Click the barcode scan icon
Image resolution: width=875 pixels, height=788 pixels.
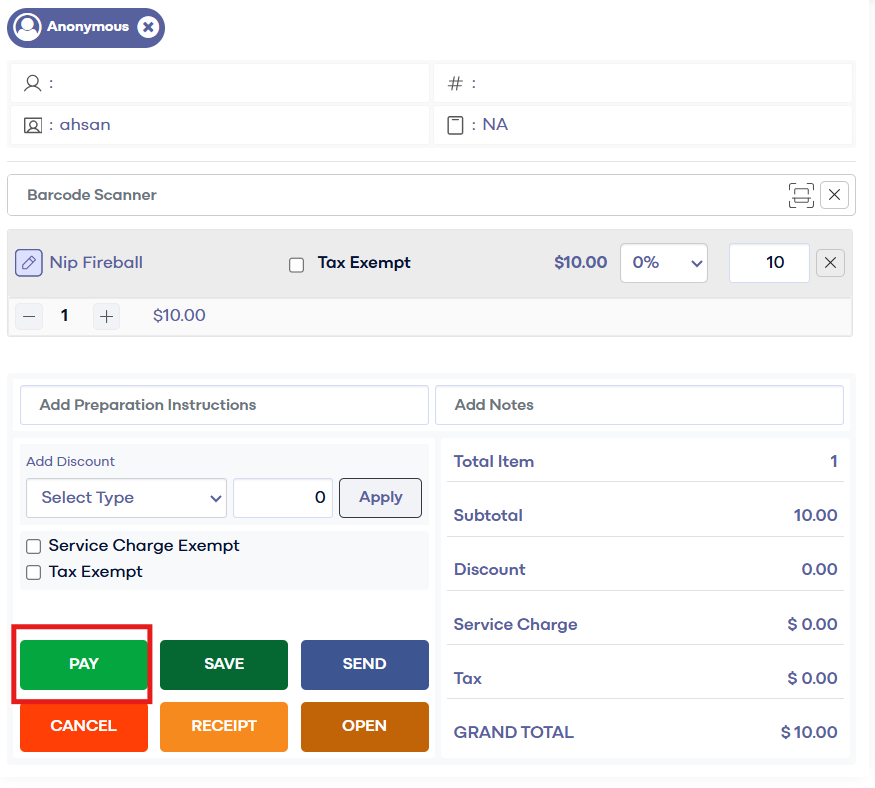(x=801, y=195)
